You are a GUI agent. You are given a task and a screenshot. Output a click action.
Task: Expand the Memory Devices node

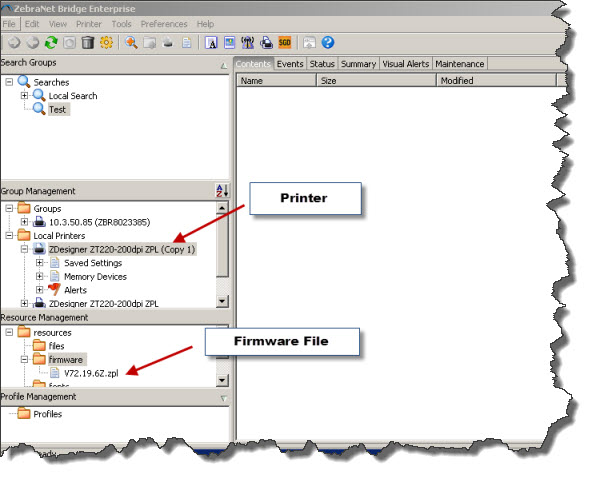click(39, 276)
